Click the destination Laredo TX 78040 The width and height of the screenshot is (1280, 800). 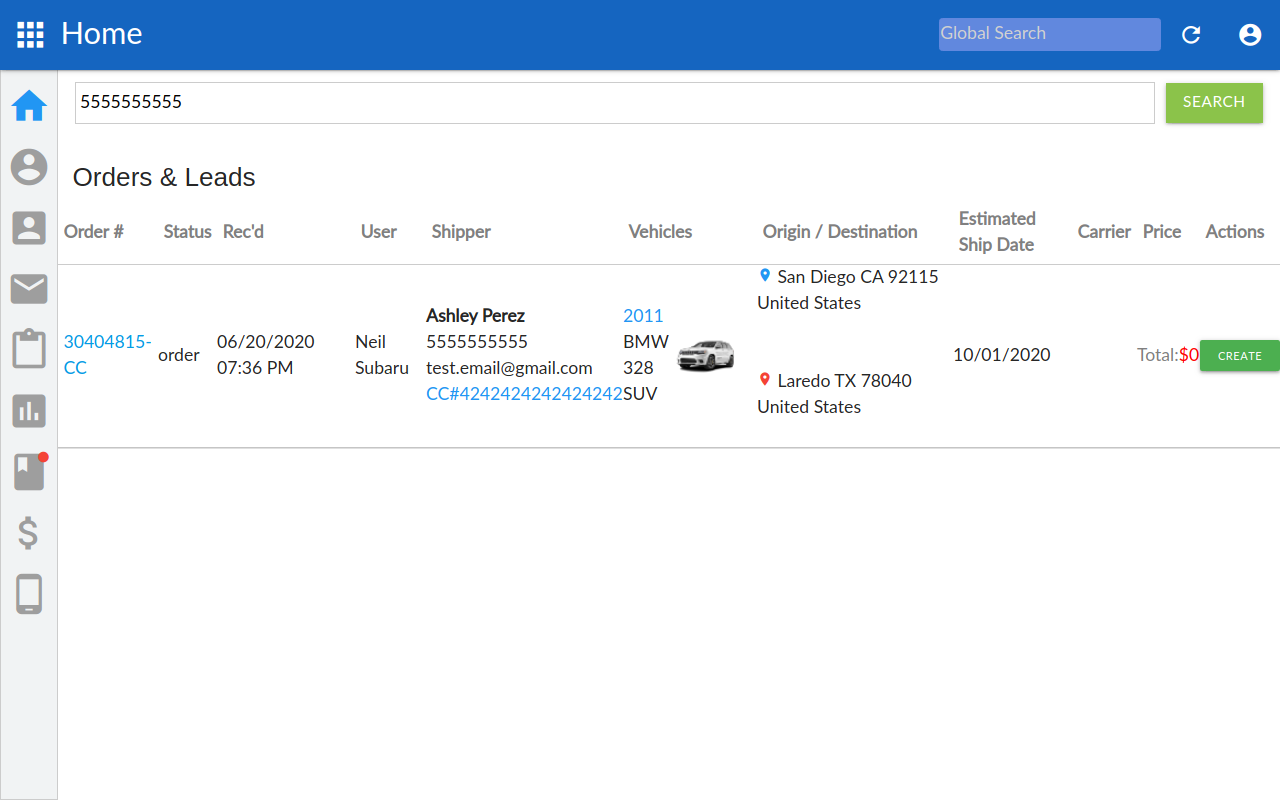pos(845,380)
